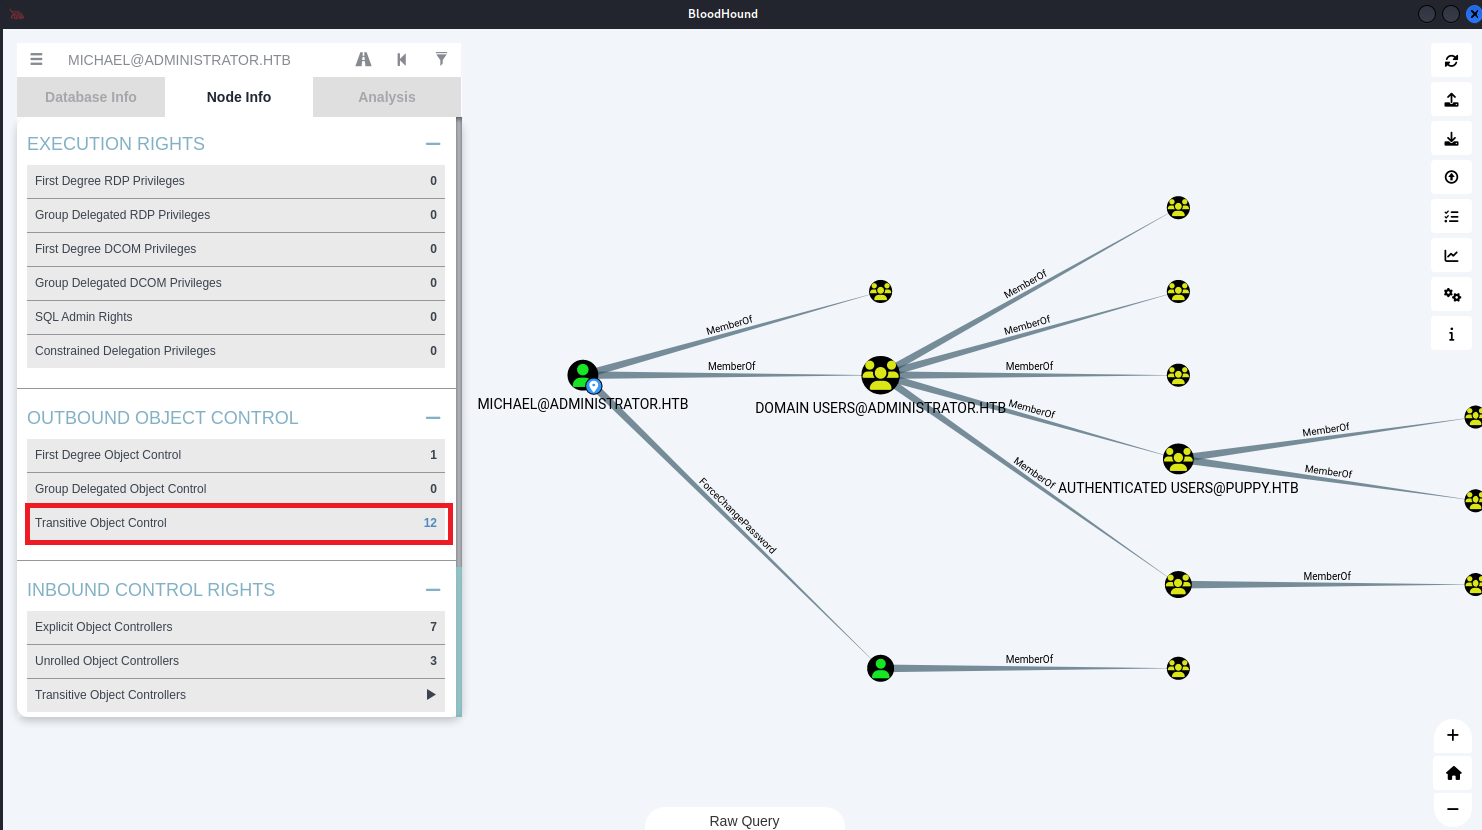Collapse the Outbound Object Control section
The height and width of the screenshot is (830, 1482).
(x=433, y=418)
